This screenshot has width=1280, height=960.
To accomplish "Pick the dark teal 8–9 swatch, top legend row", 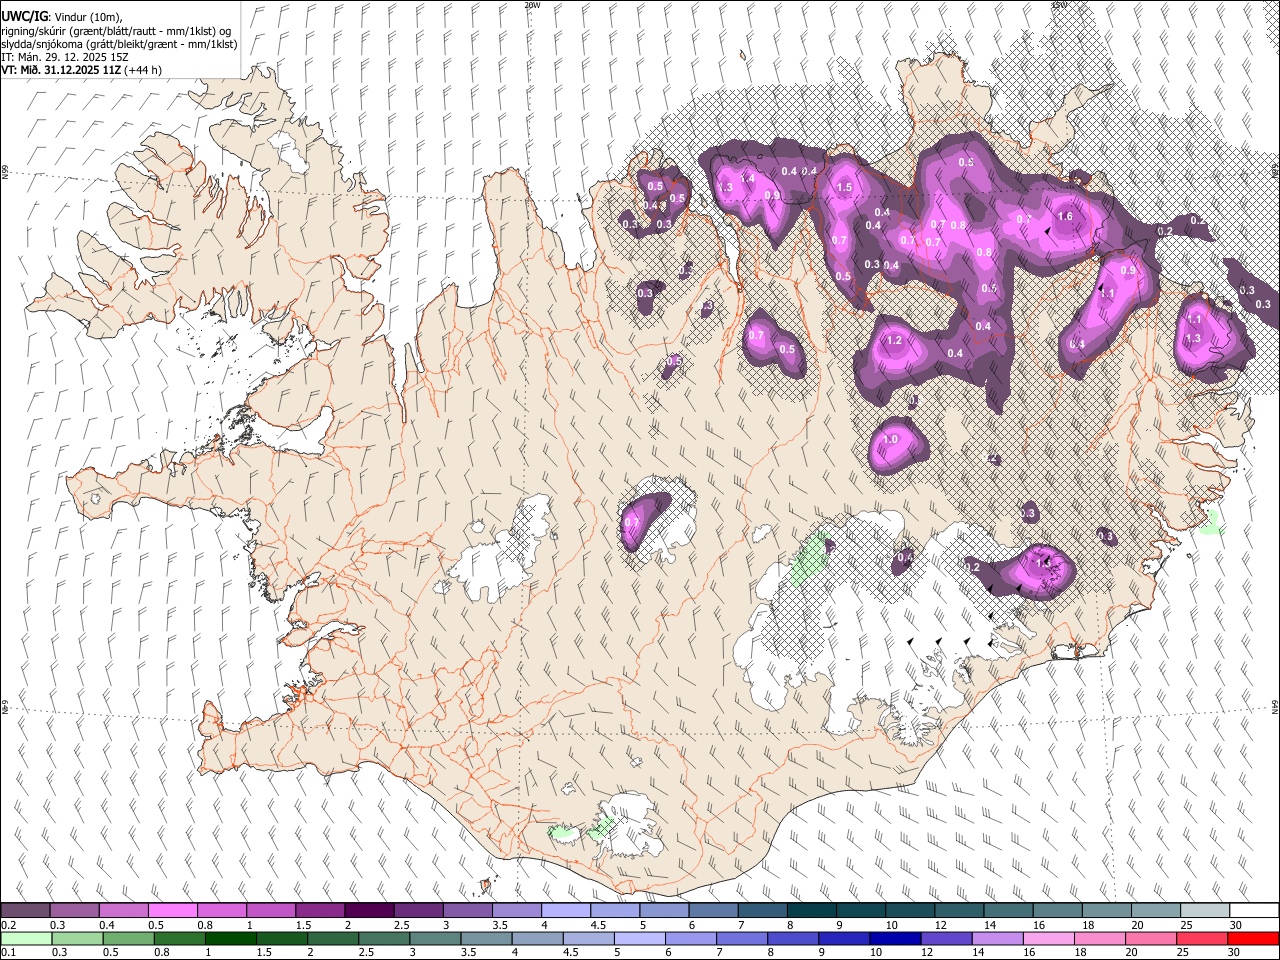I will point(812,911).
